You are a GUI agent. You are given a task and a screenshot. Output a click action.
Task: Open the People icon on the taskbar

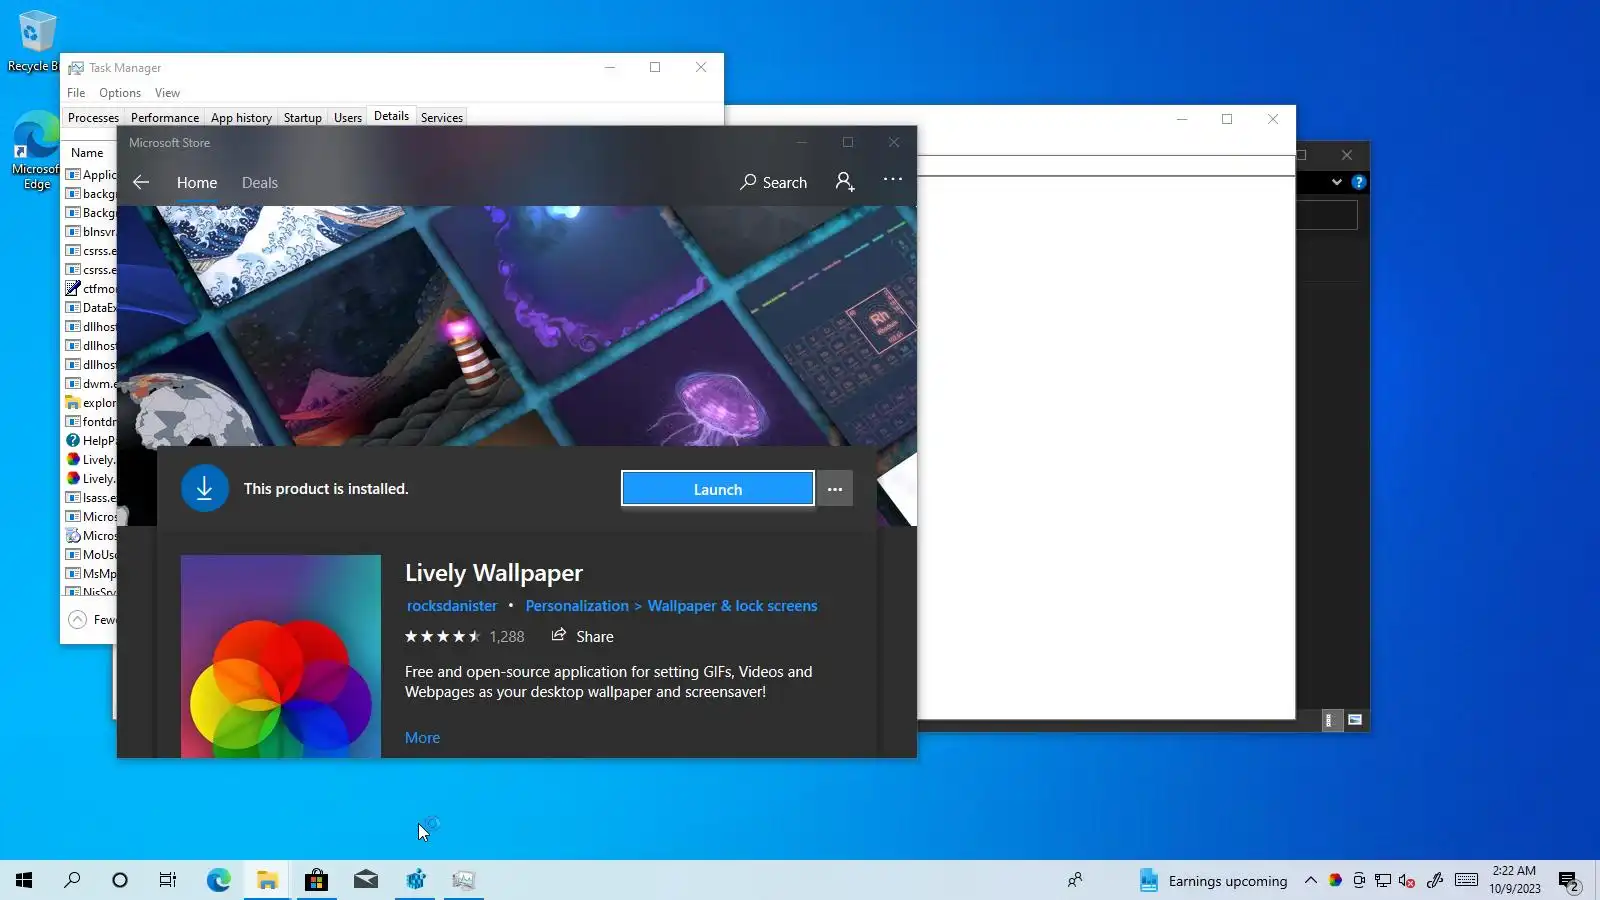(x=1075, y=880)
